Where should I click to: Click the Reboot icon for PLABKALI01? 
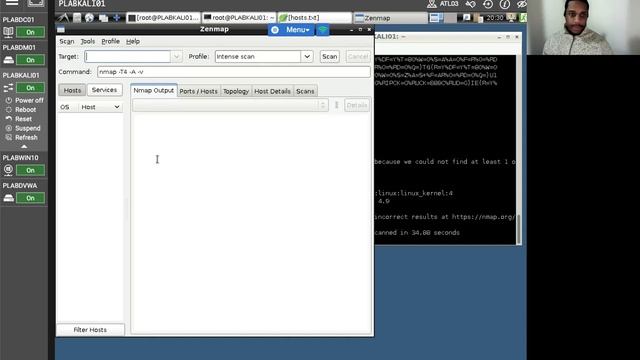[9, 109]
